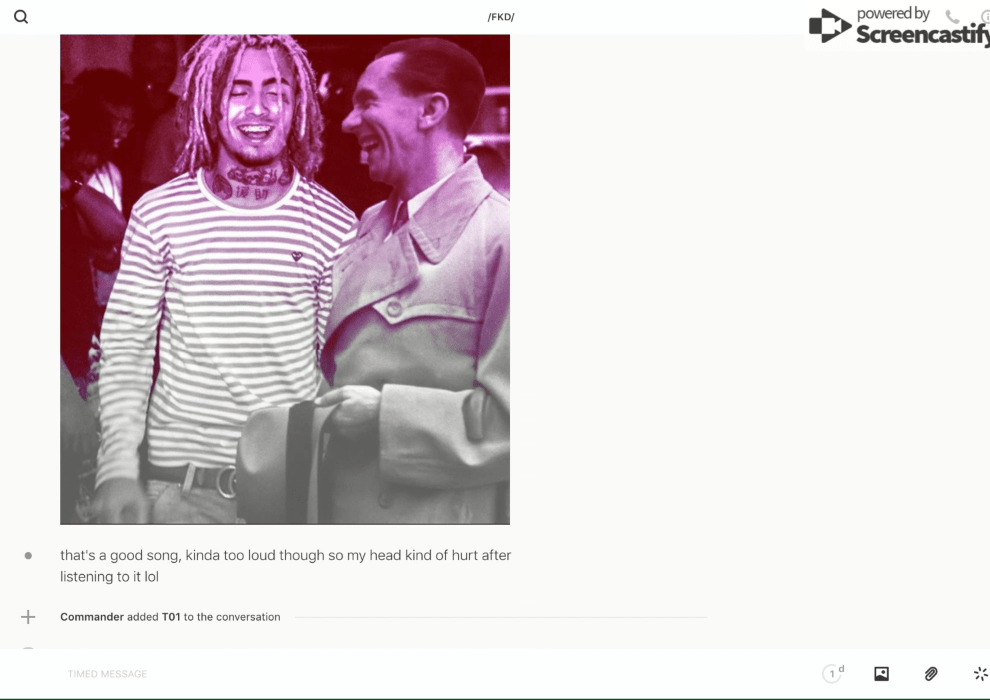Select the "that's a good song" message
Viewport: 990px width, 700px height.
click(285, 566)
